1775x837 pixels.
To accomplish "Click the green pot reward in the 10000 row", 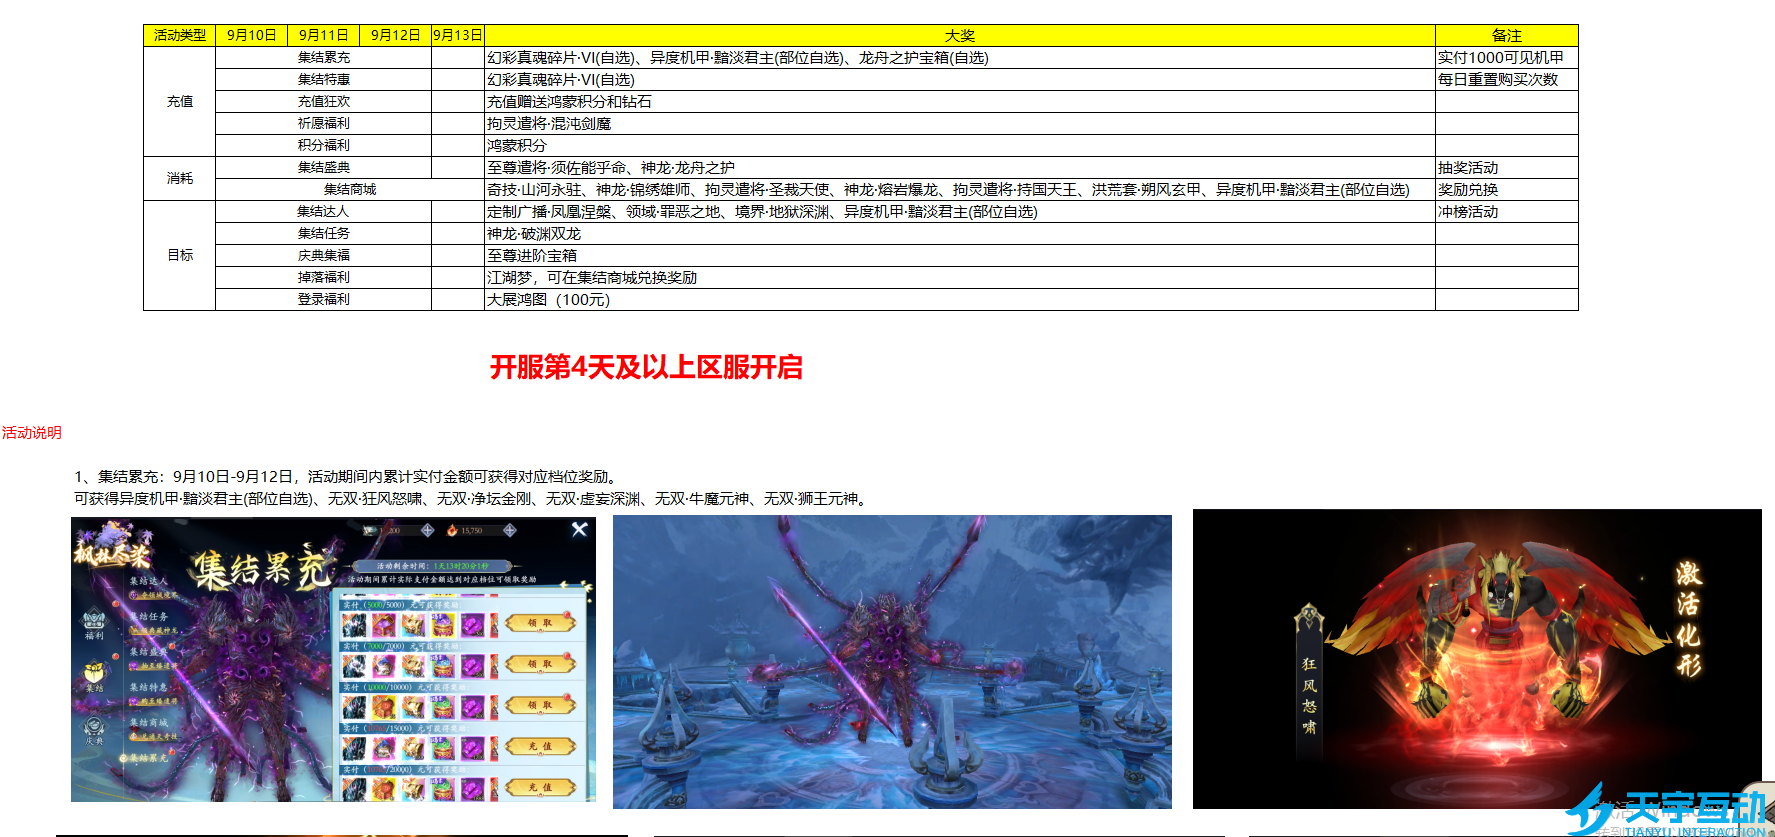I will [x=443, y=707].
